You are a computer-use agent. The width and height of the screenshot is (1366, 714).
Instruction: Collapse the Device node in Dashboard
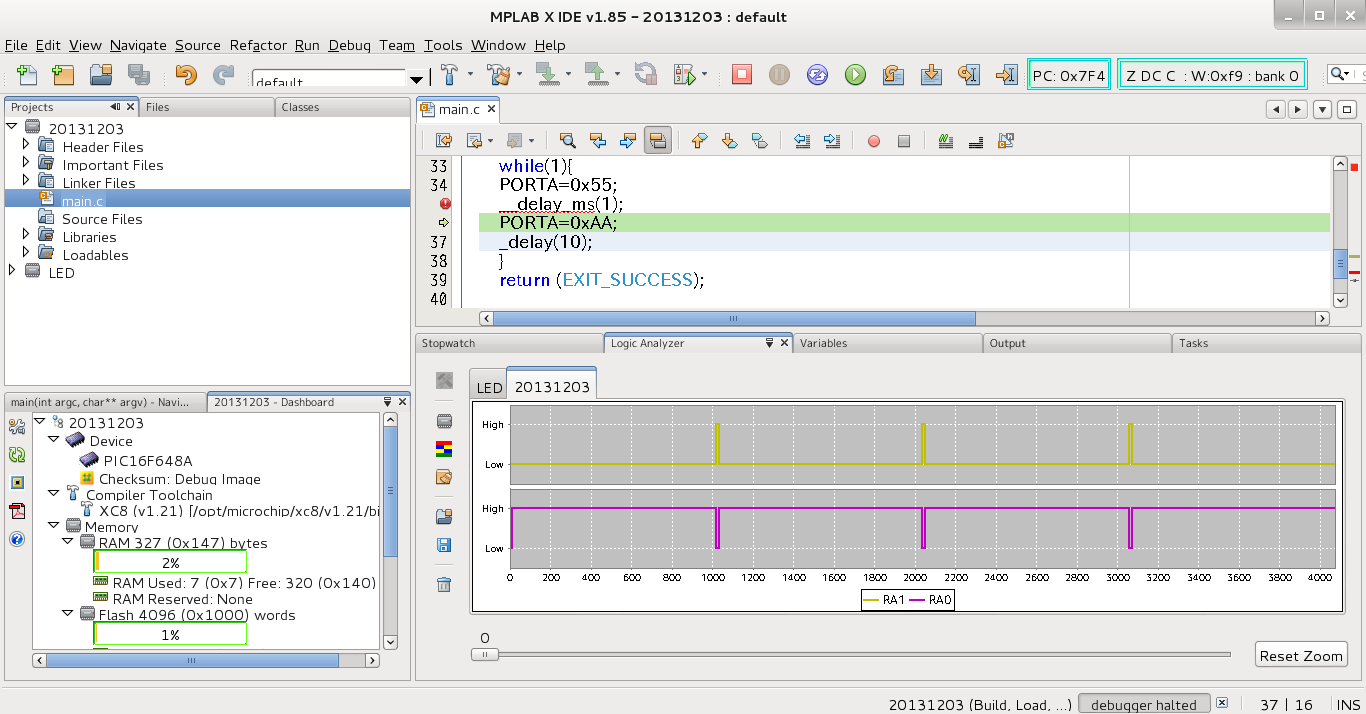coord(54,440)
